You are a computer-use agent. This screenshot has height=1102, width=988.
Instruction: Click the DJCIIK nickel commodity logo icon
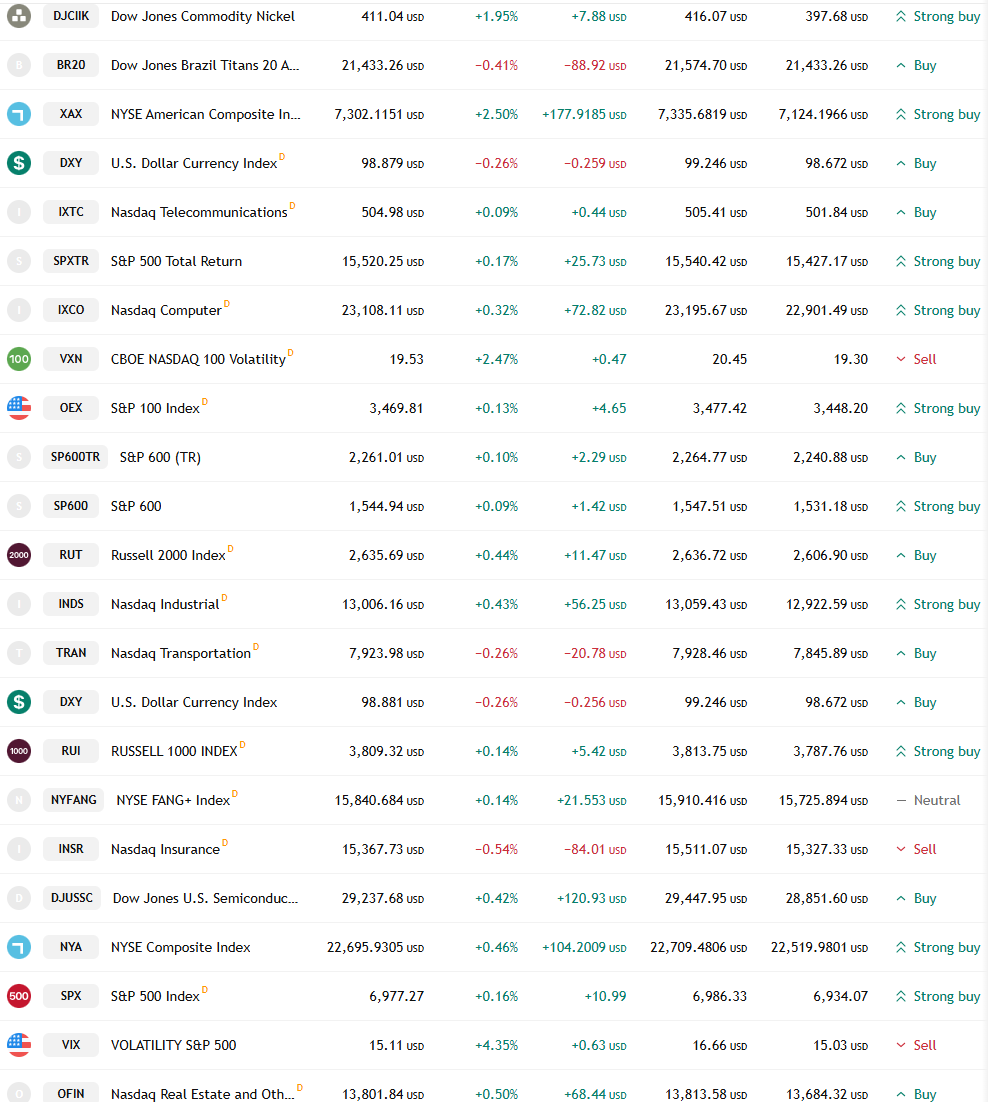coord(19,16)
